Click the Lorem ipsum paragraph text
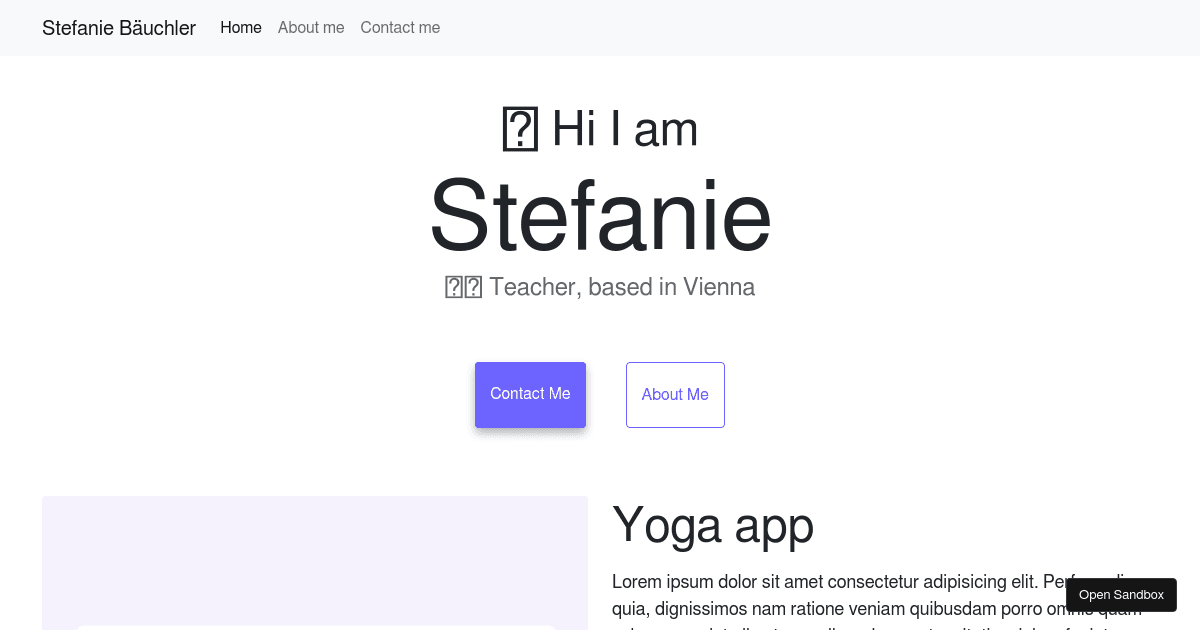 click(877, 600)
